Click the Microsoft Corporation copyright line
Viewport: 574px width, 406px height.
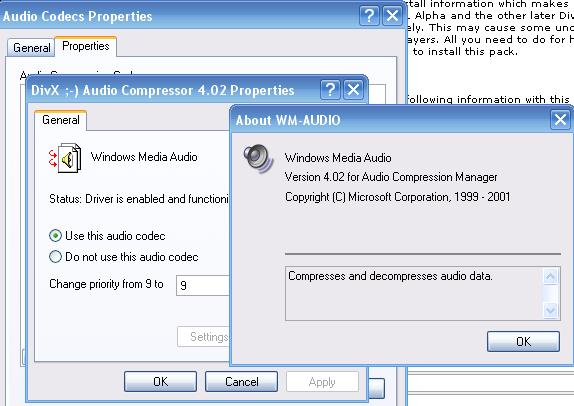coord(397,197)
